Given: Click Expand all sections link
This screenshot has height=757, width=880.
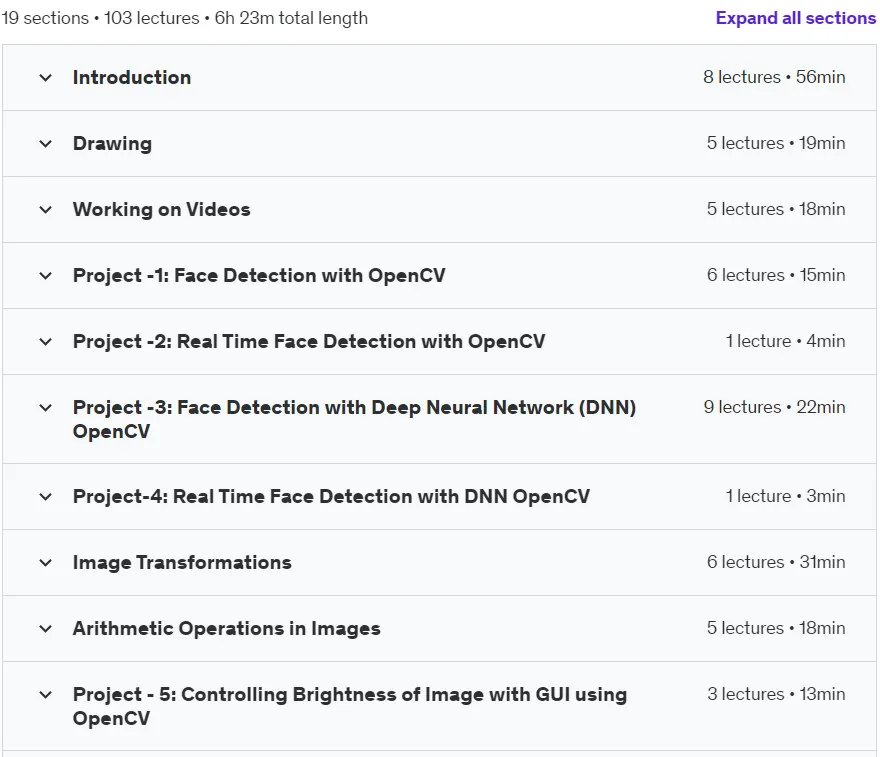Looking at the screenshot, I should click(795, 18).
